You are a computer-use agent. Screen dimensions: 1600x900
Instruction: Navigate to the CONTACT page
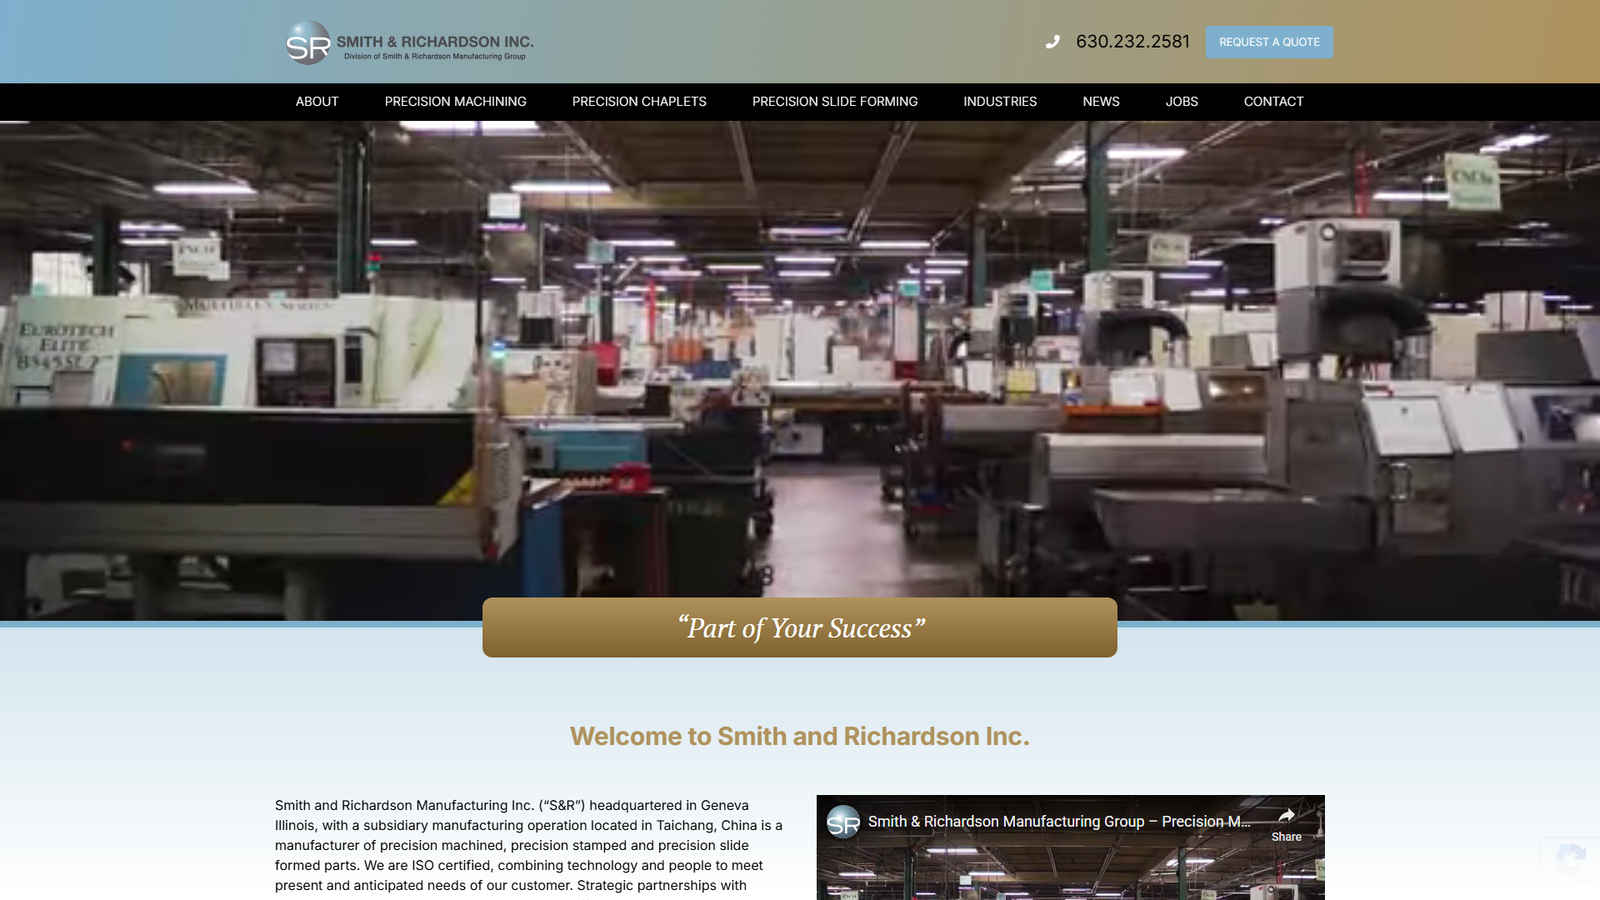1273,101
